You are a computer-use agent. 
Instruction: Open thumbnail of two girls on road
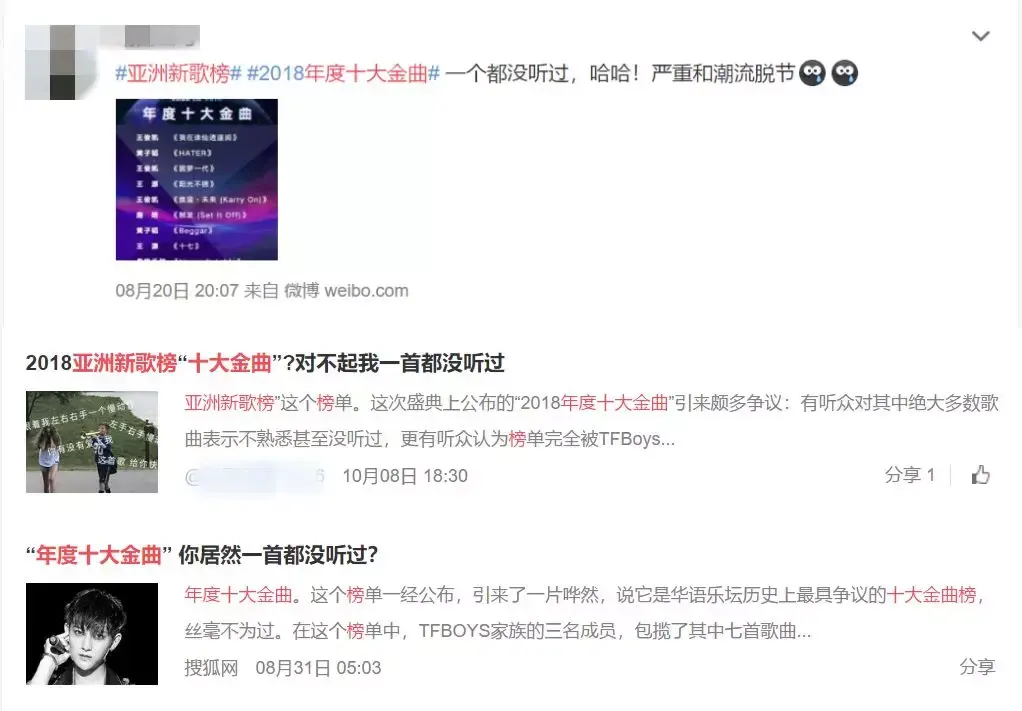point(92,442)
